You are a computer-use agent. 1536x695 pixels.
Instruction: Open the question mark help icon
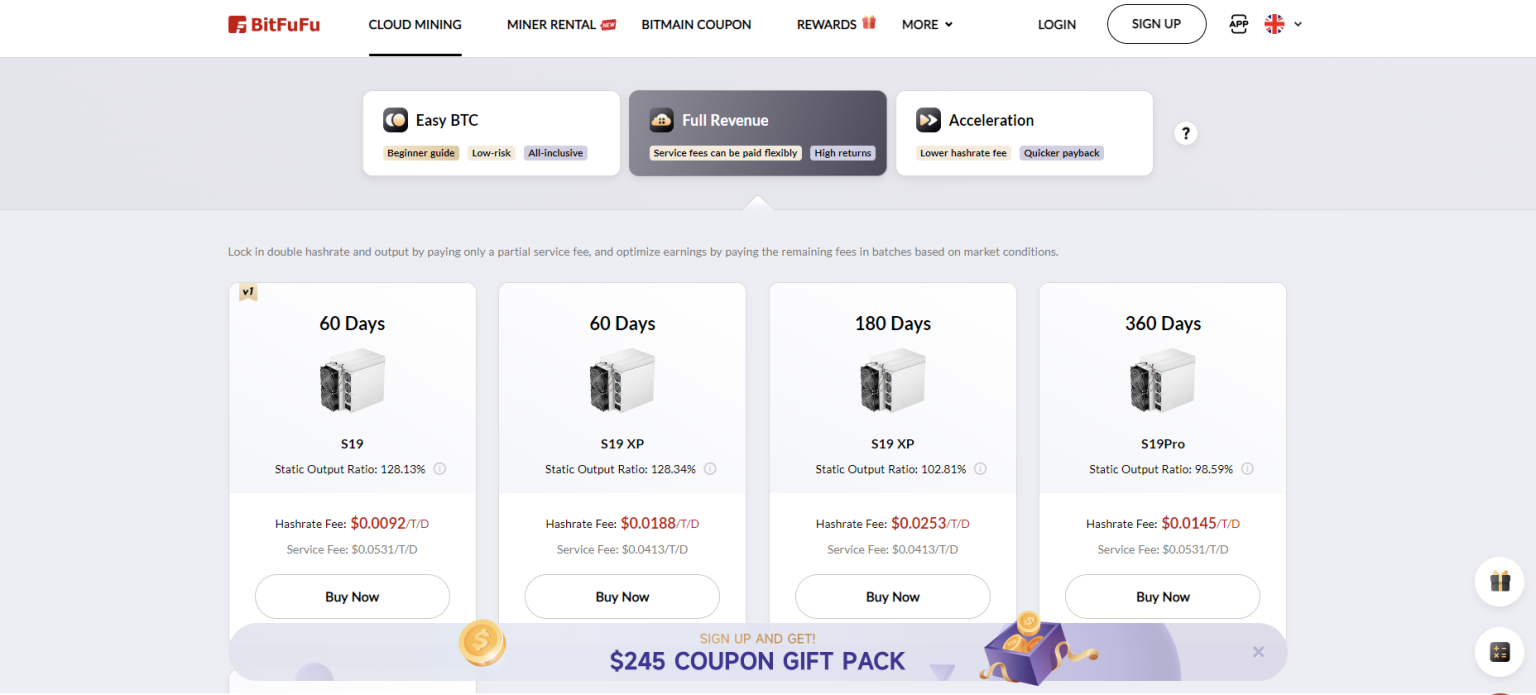pyautogui.click(x=1185, y=132)
